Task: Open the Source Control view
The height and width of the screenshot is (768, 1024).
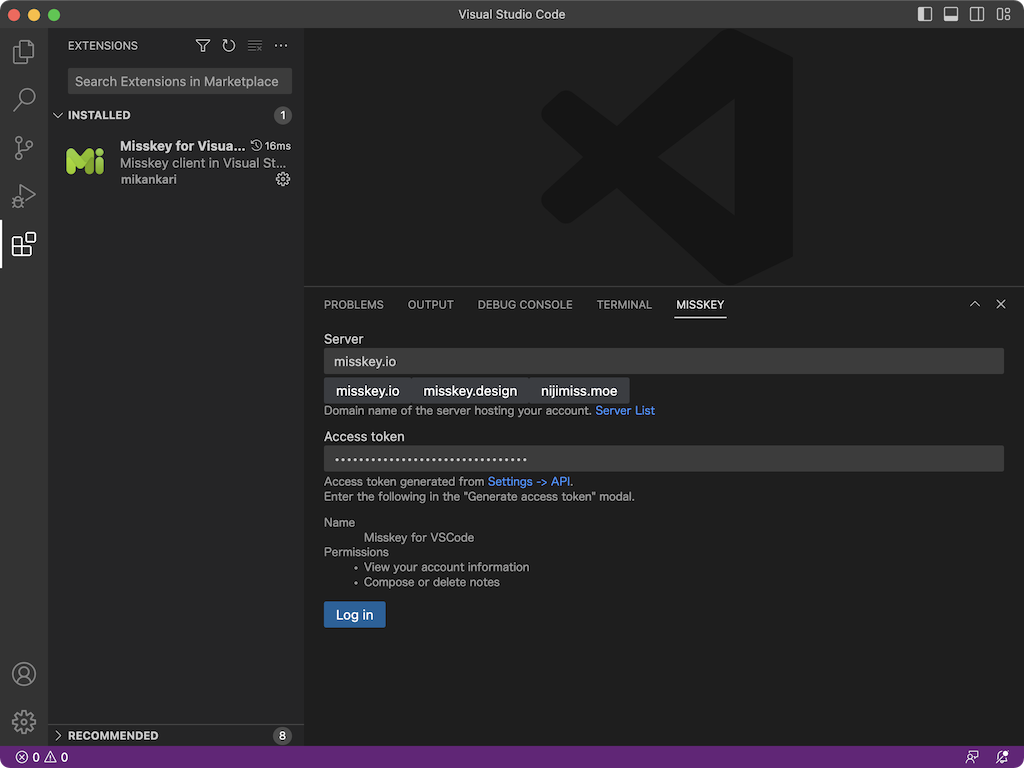Action: tap(24, 148)
